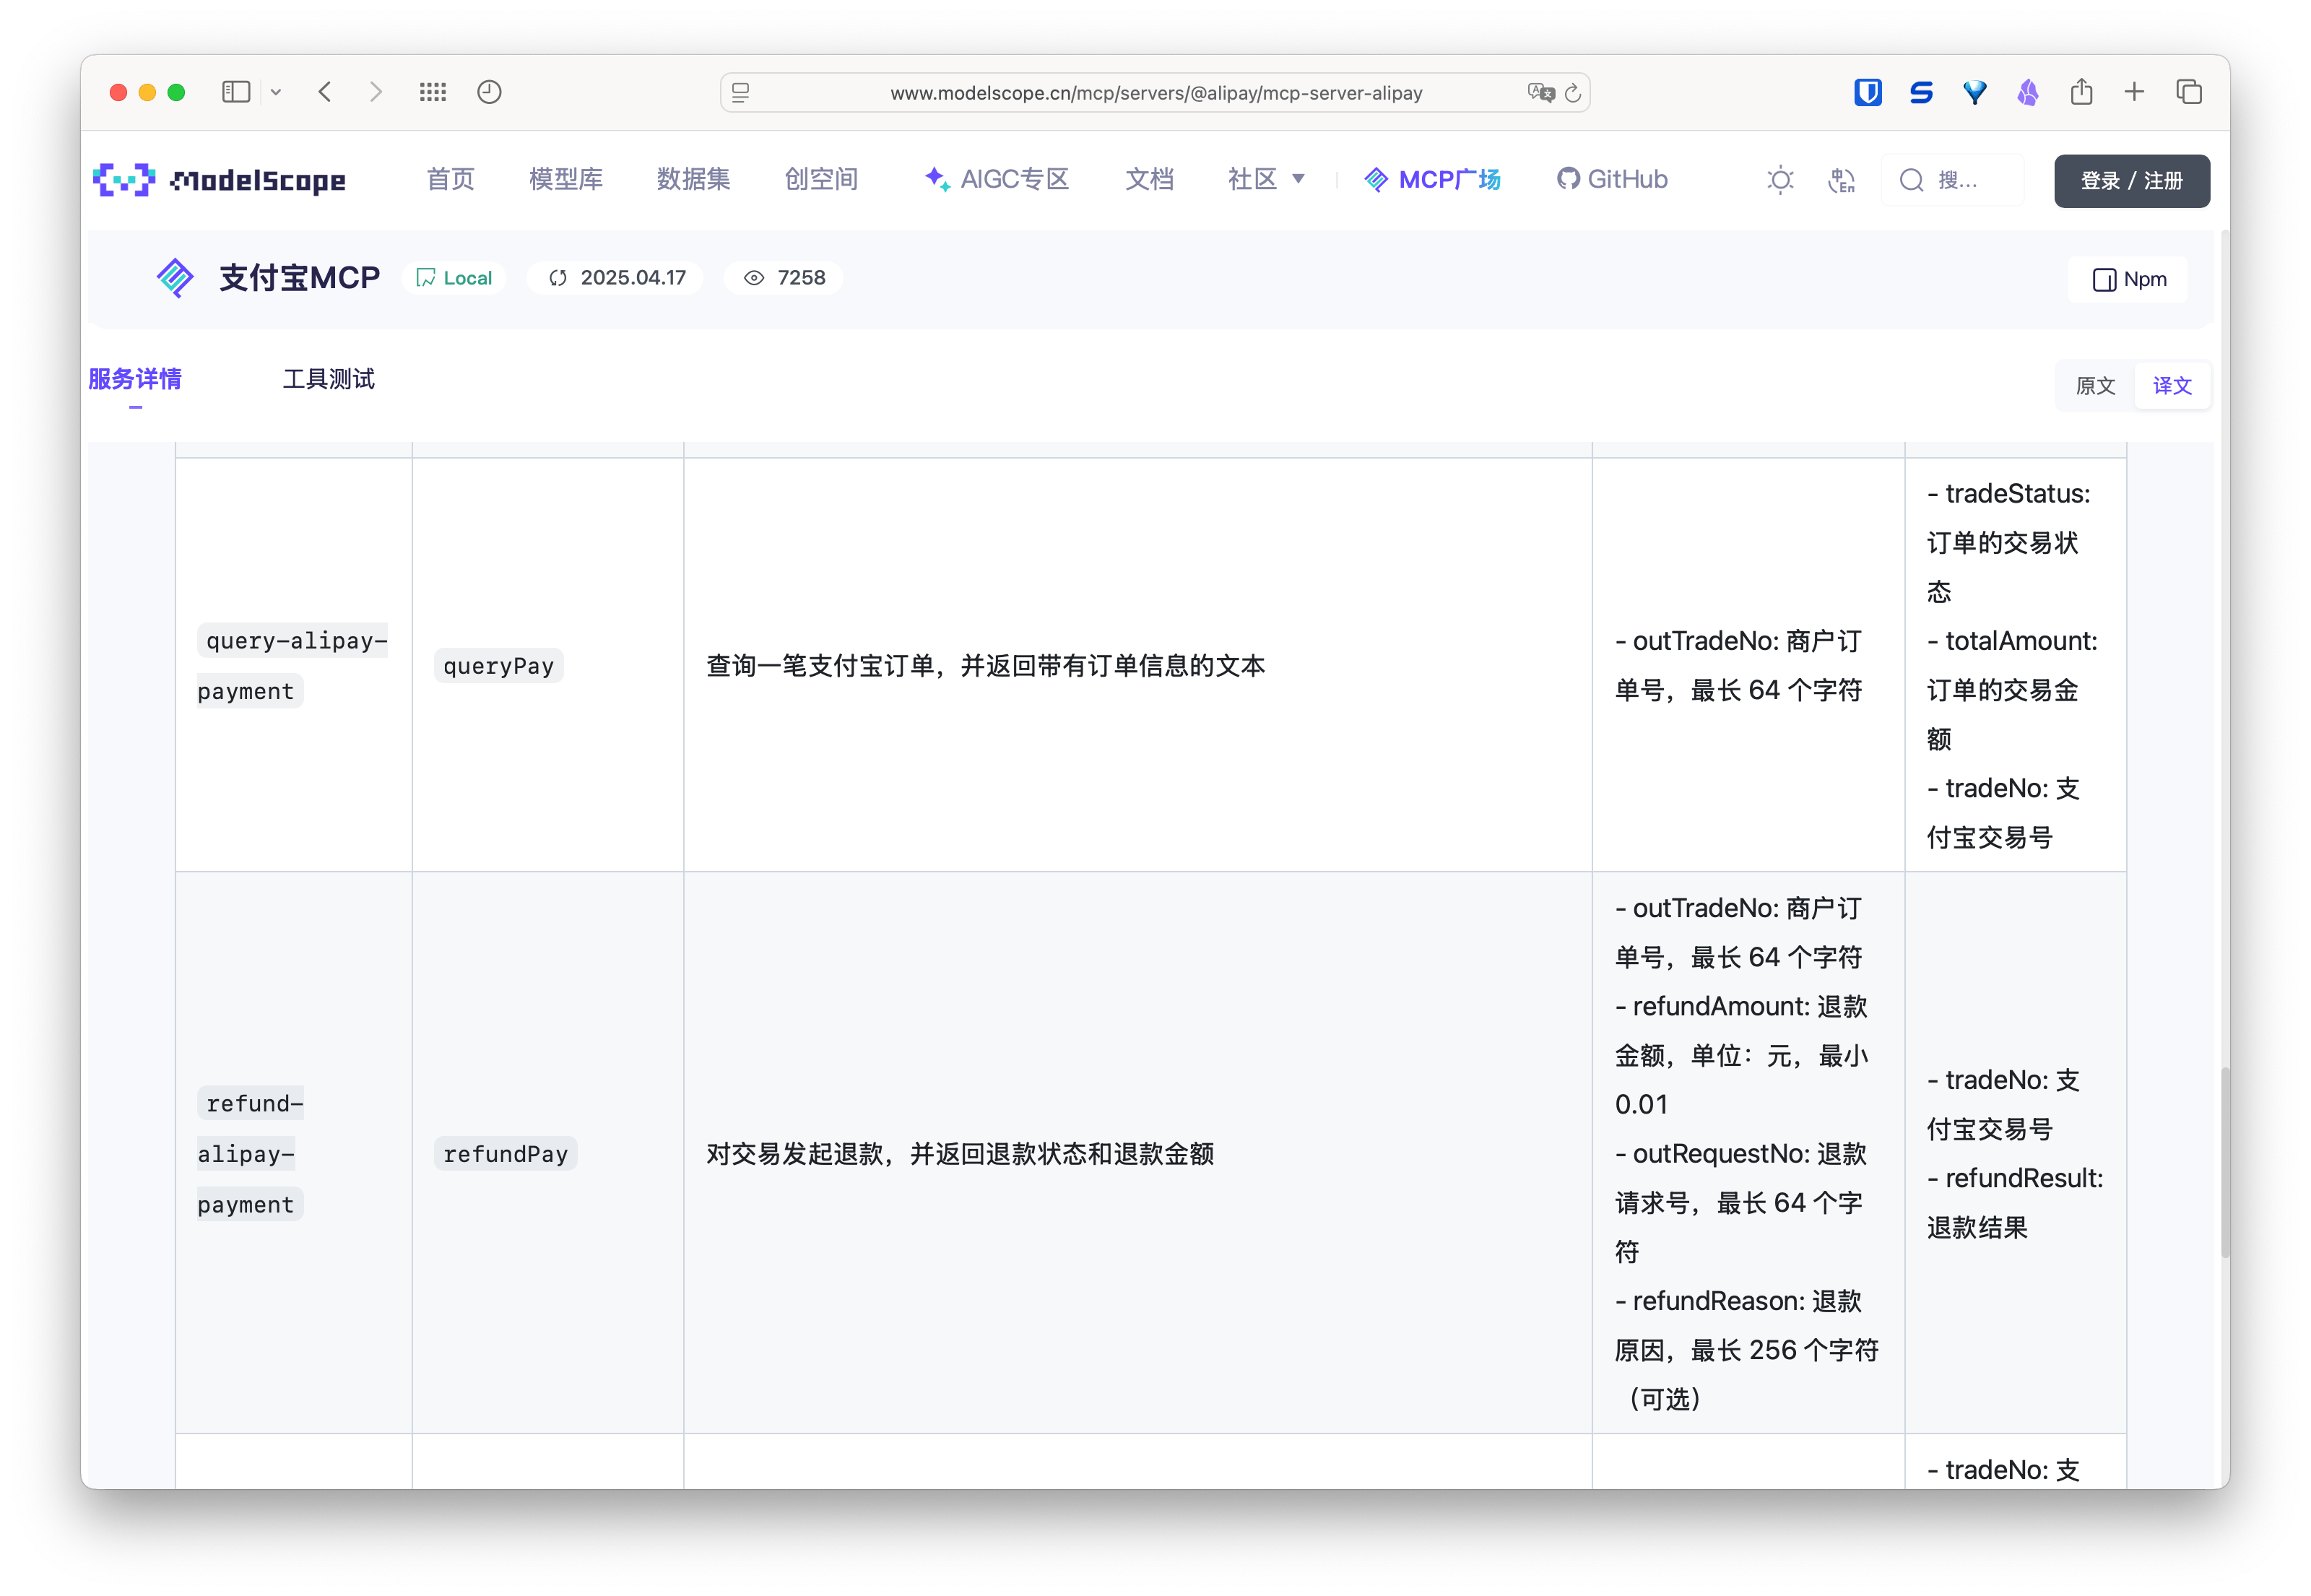
Task: Click the Share icon in toolbar
Action: coord(2082,92)
